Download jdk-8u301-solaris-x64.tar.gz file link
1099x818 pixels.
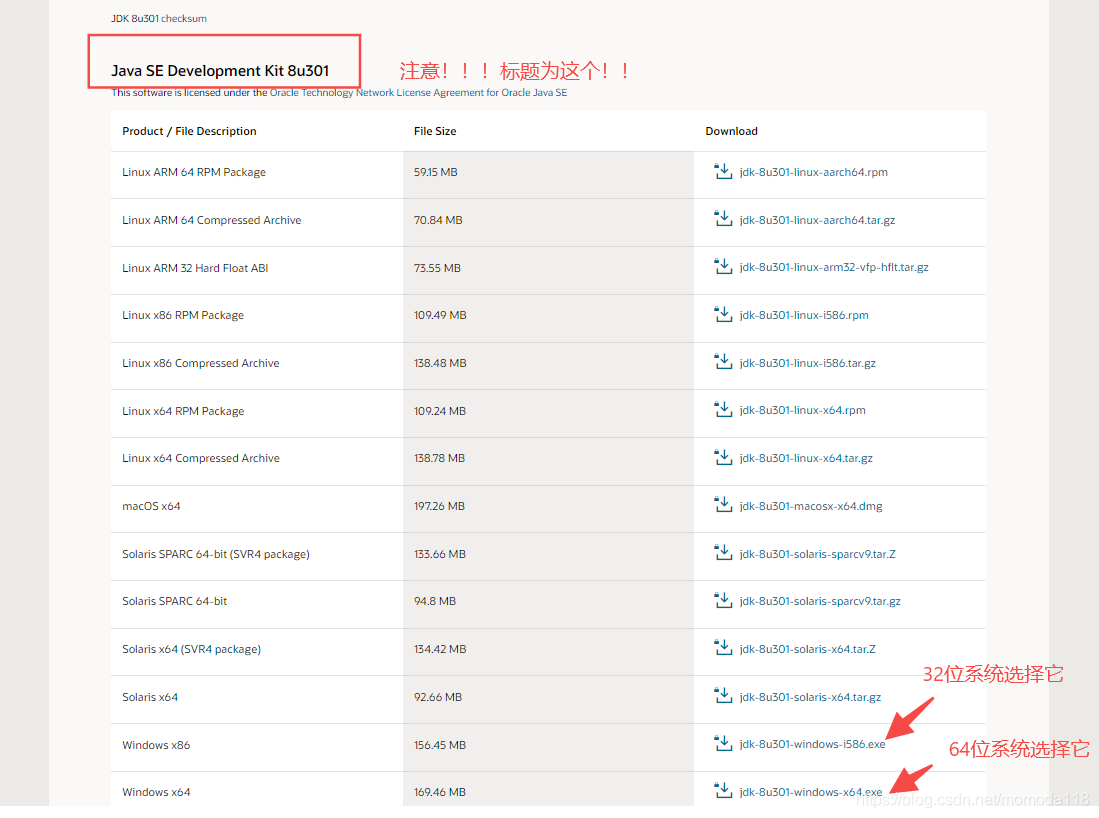click(x=810, y=697)
